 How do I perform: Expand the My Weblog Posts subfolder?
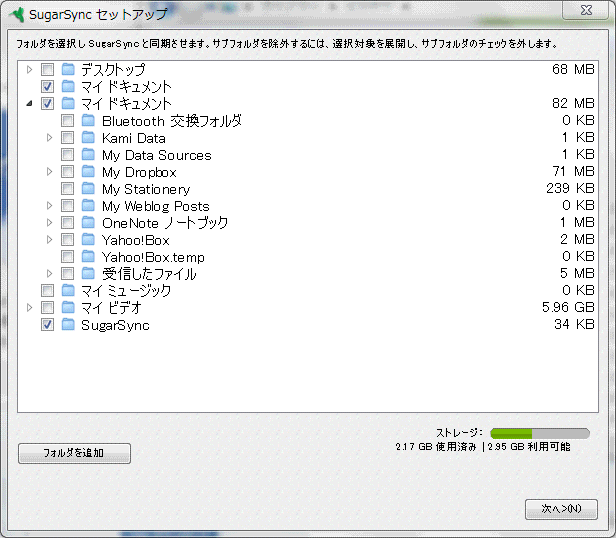(50, 206)
